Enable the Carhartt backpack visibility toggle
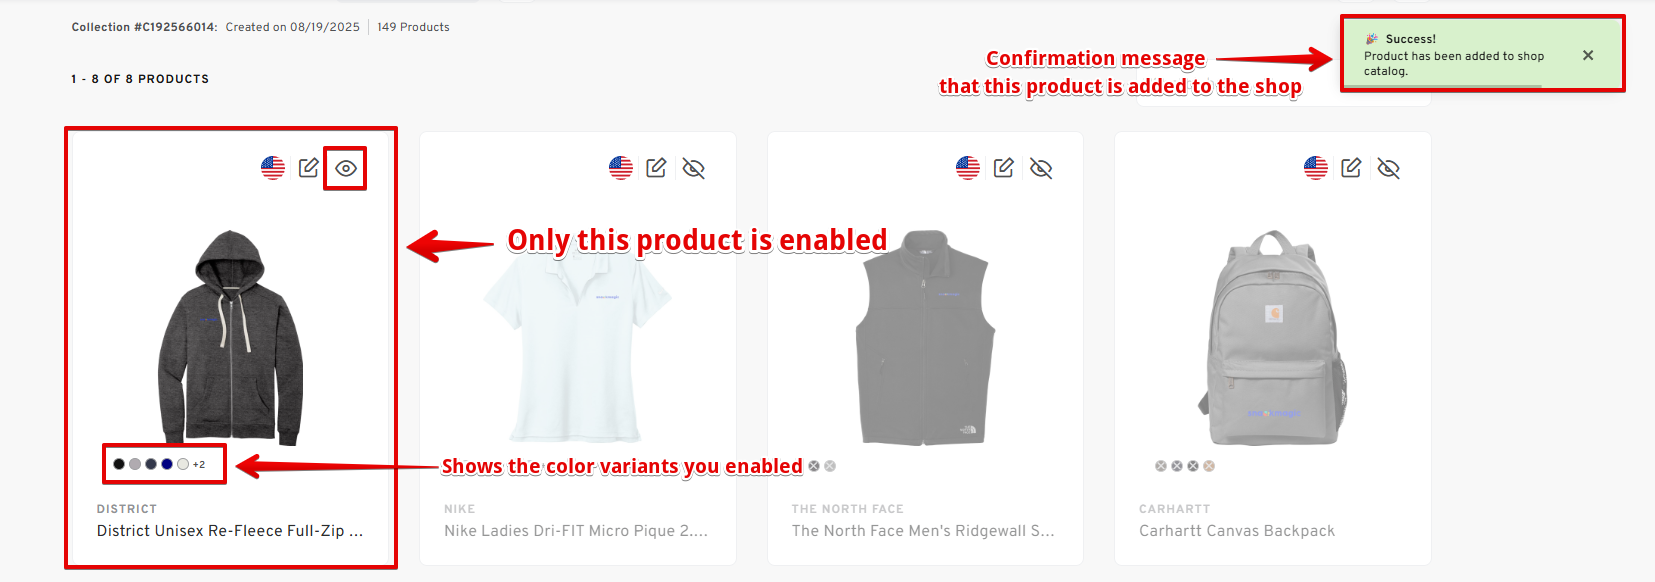The width and height of the screenshot is (1655, 582). click(x=1388, y=168)
